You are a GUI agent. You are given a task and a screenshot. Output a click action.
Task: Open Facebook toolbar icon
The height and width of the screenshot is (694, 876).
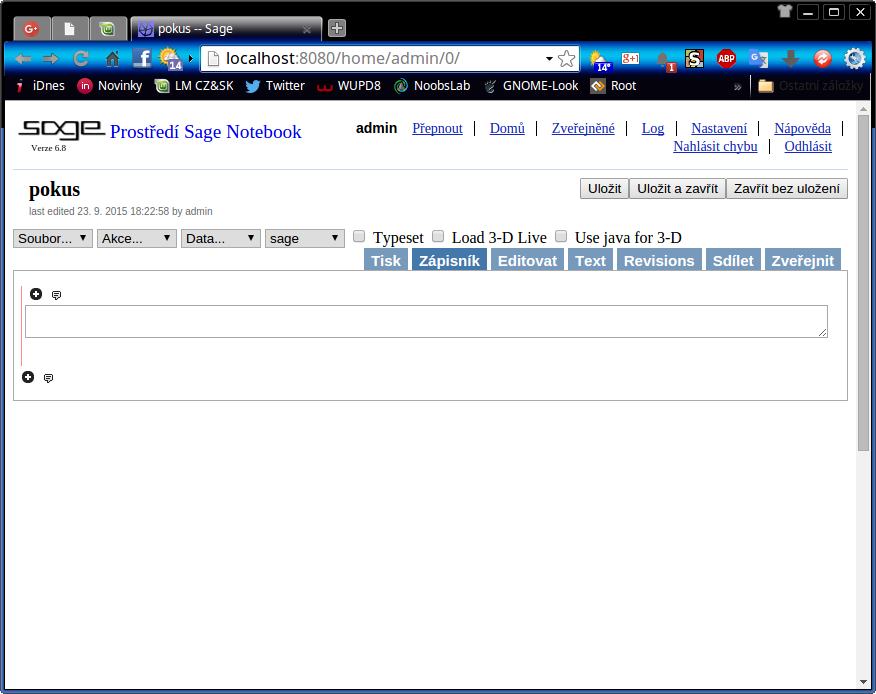142,58
